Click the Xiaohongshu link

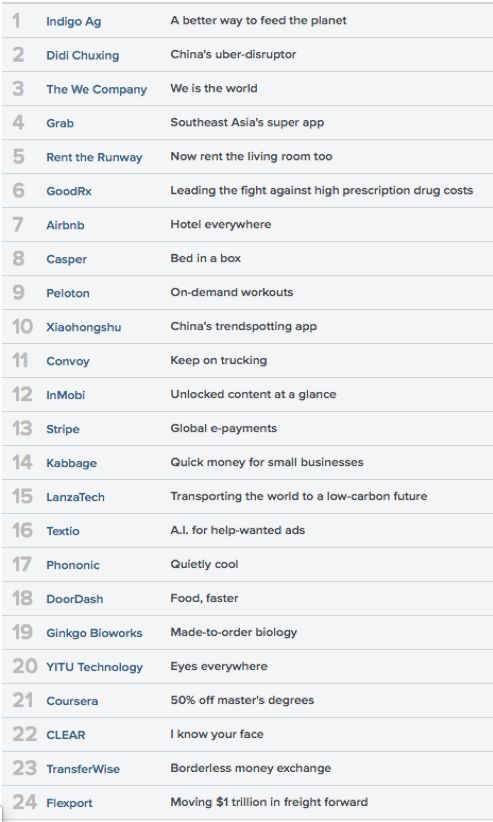[x=83, y=327]
